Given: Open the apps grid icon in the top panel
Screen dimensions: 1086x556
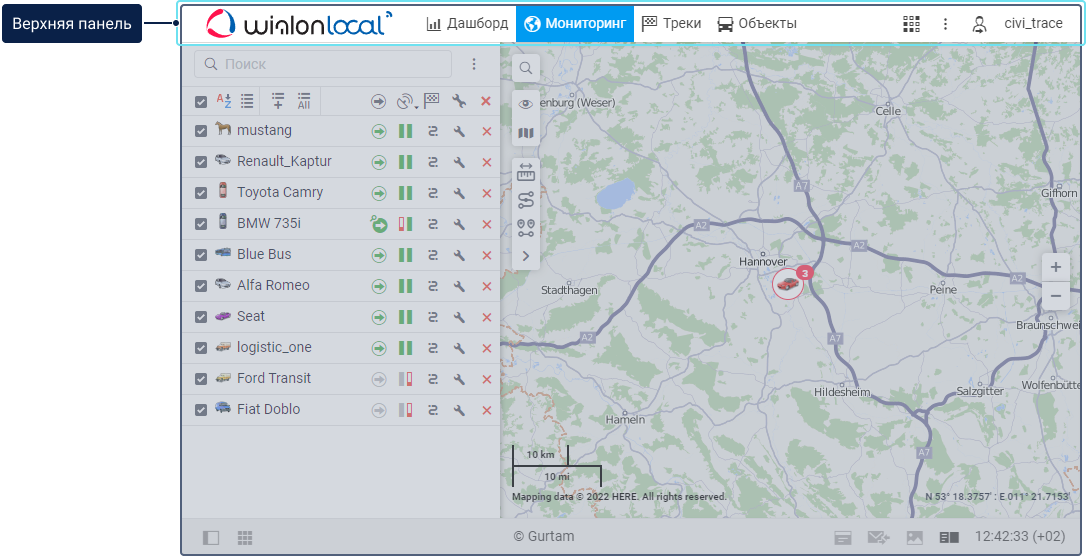Looking at the screenshot, I should click(911, 23).
